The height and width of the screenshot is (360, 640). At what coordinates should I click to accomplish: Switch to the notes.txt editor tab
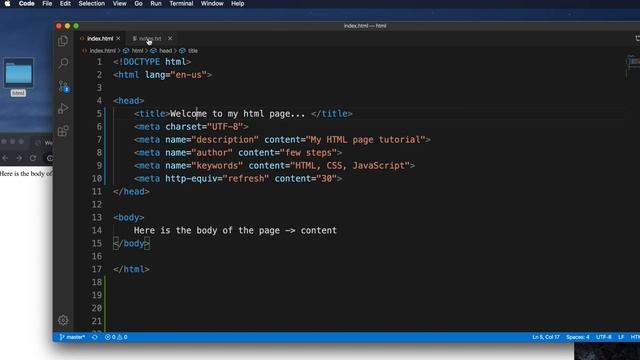150,38
